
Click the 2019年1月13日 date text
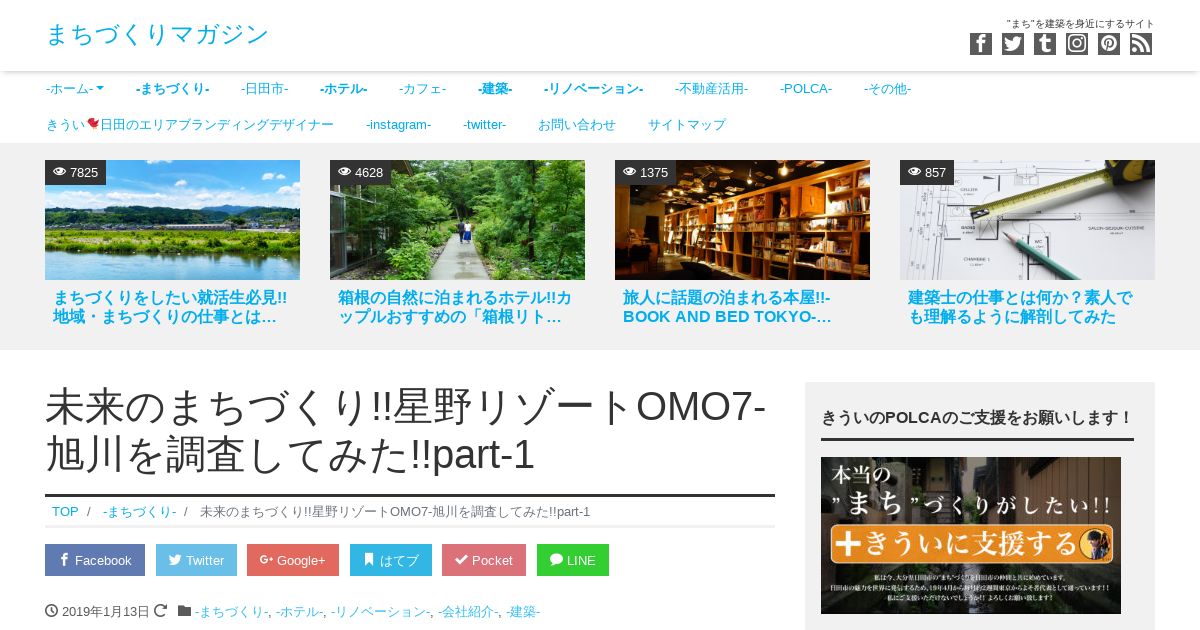pyautogui.click(x=106, y=612)
